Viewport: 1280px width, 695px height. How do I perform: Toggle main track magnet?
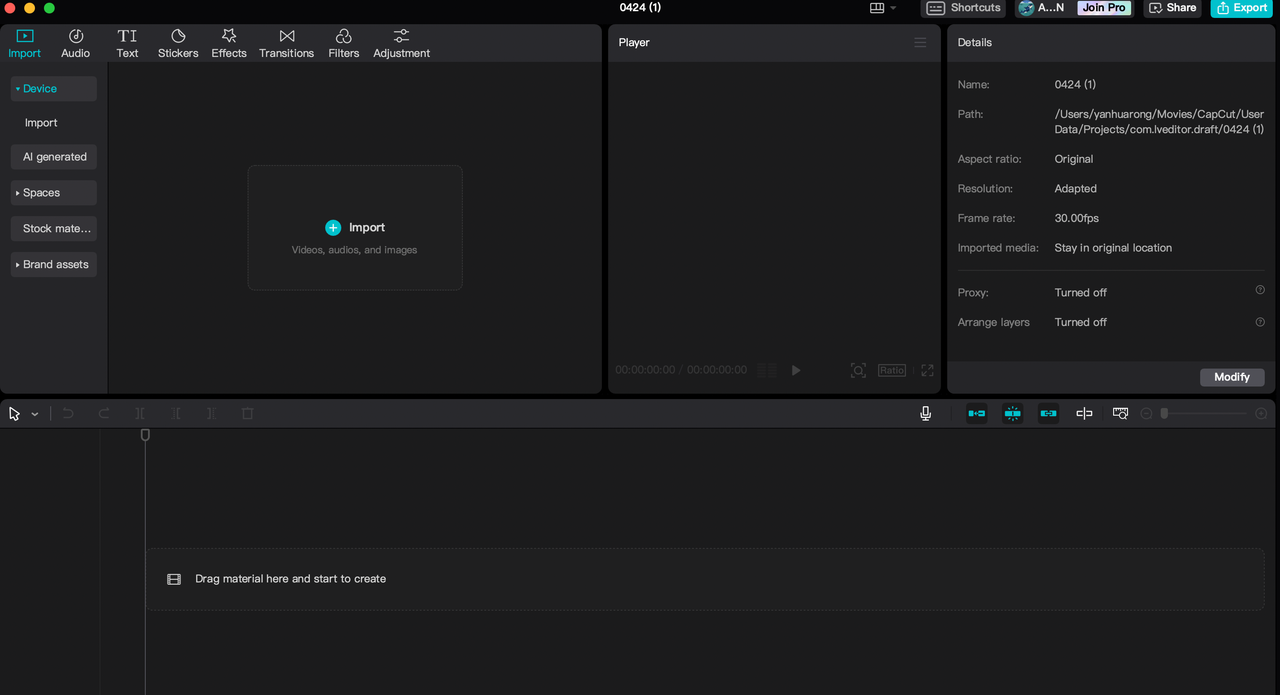click(977, 413)
